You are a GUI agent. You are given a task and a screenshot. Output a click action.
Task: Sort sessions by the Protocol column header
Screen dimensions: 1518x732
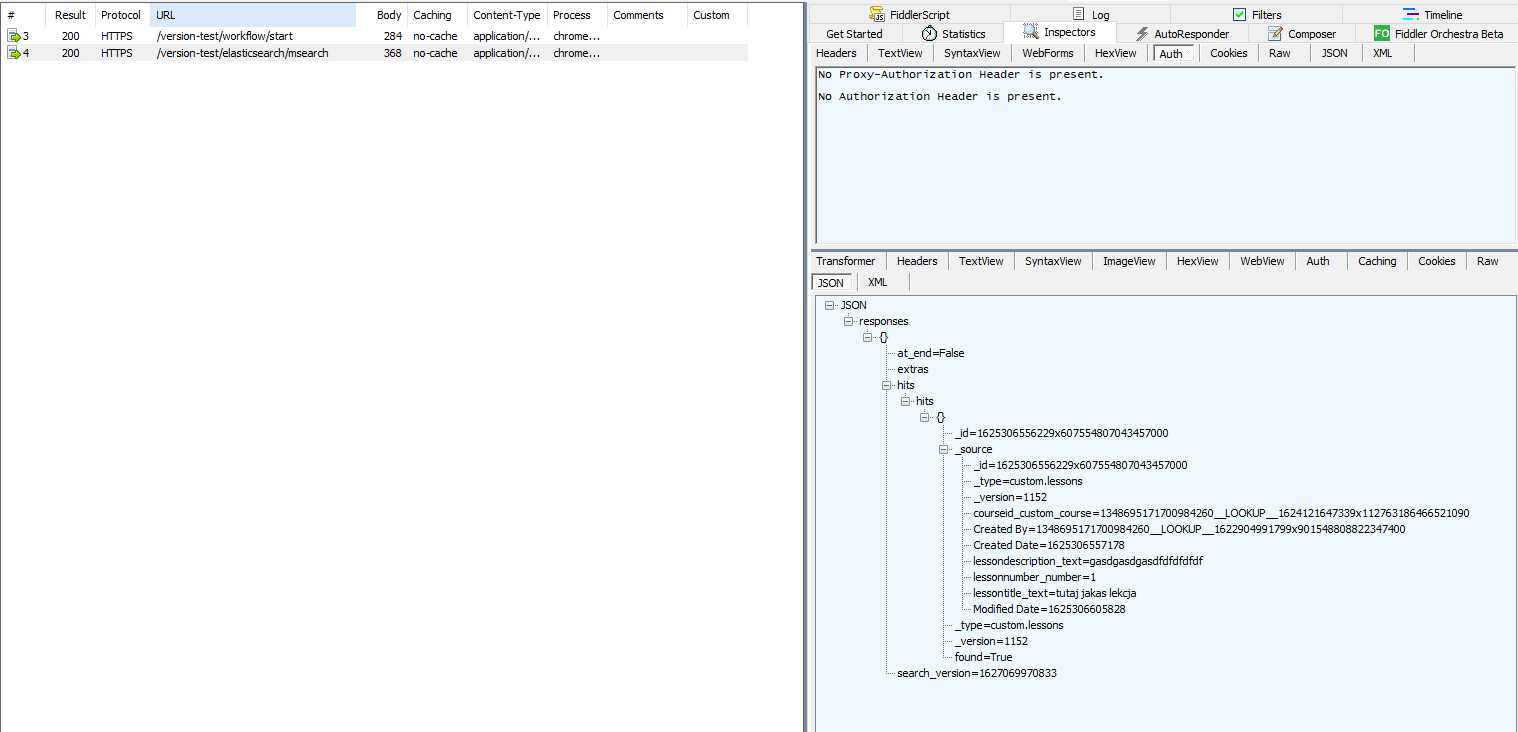121,15
